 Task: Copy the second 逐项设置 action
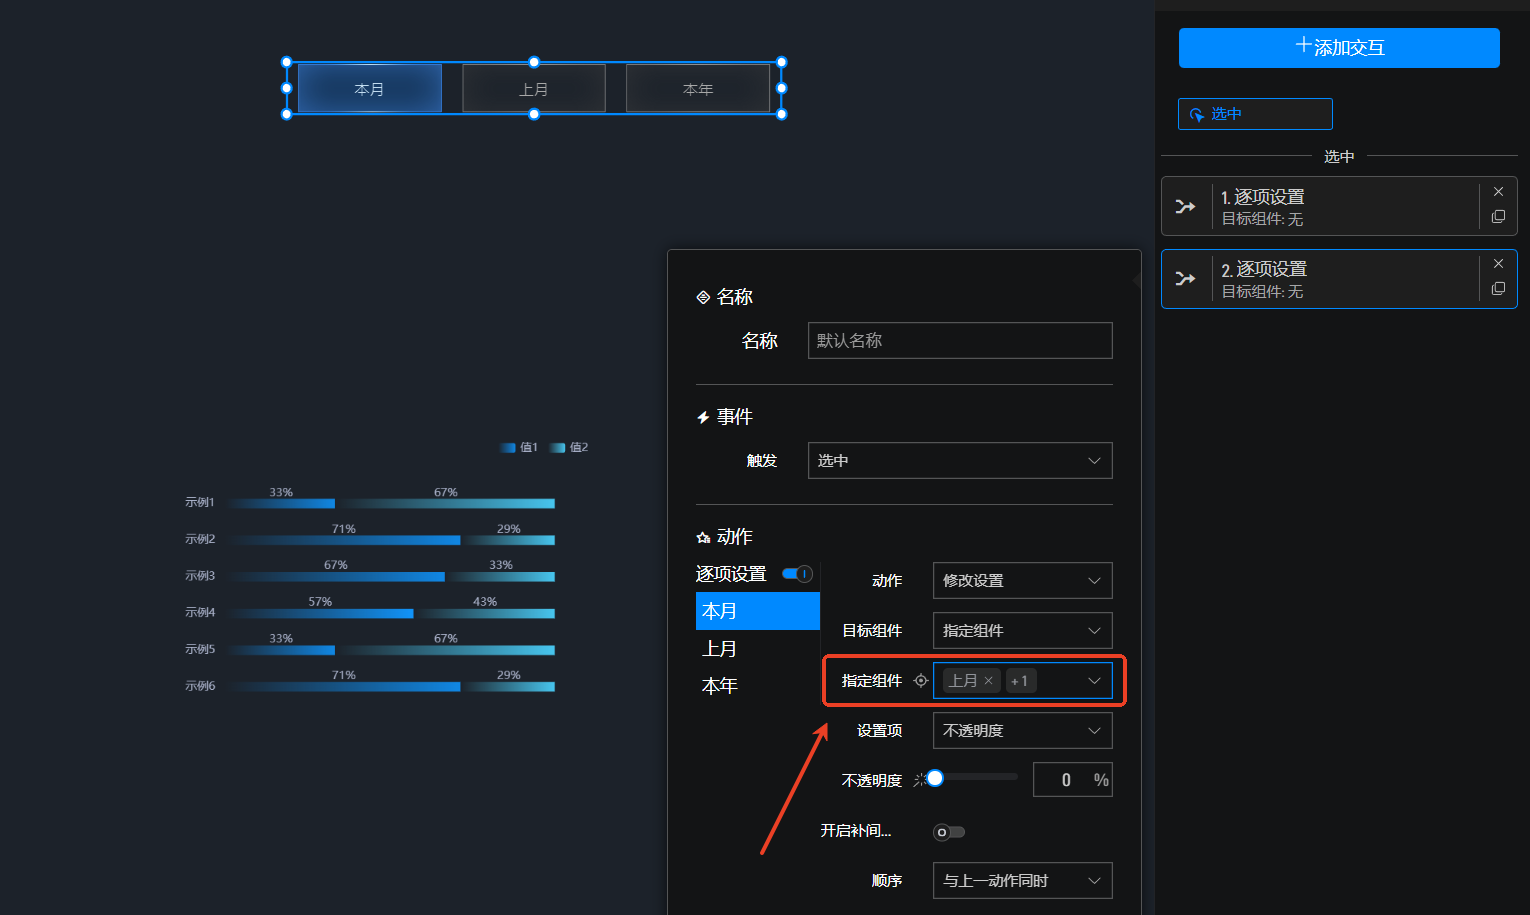point(1498,289)
